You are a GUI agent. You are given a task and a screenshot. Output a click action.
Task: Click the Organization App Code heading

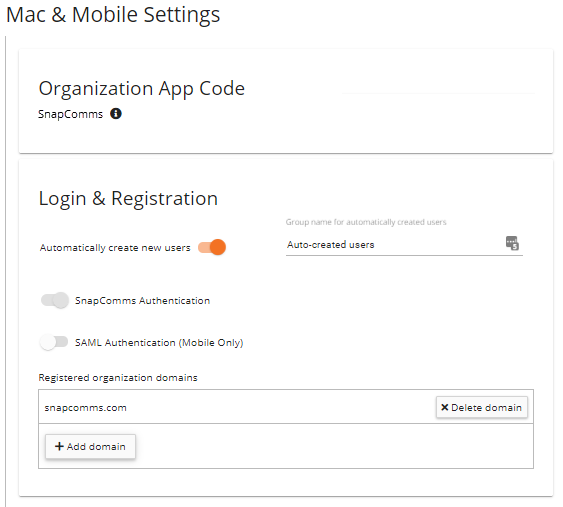[x=141, y=89]
